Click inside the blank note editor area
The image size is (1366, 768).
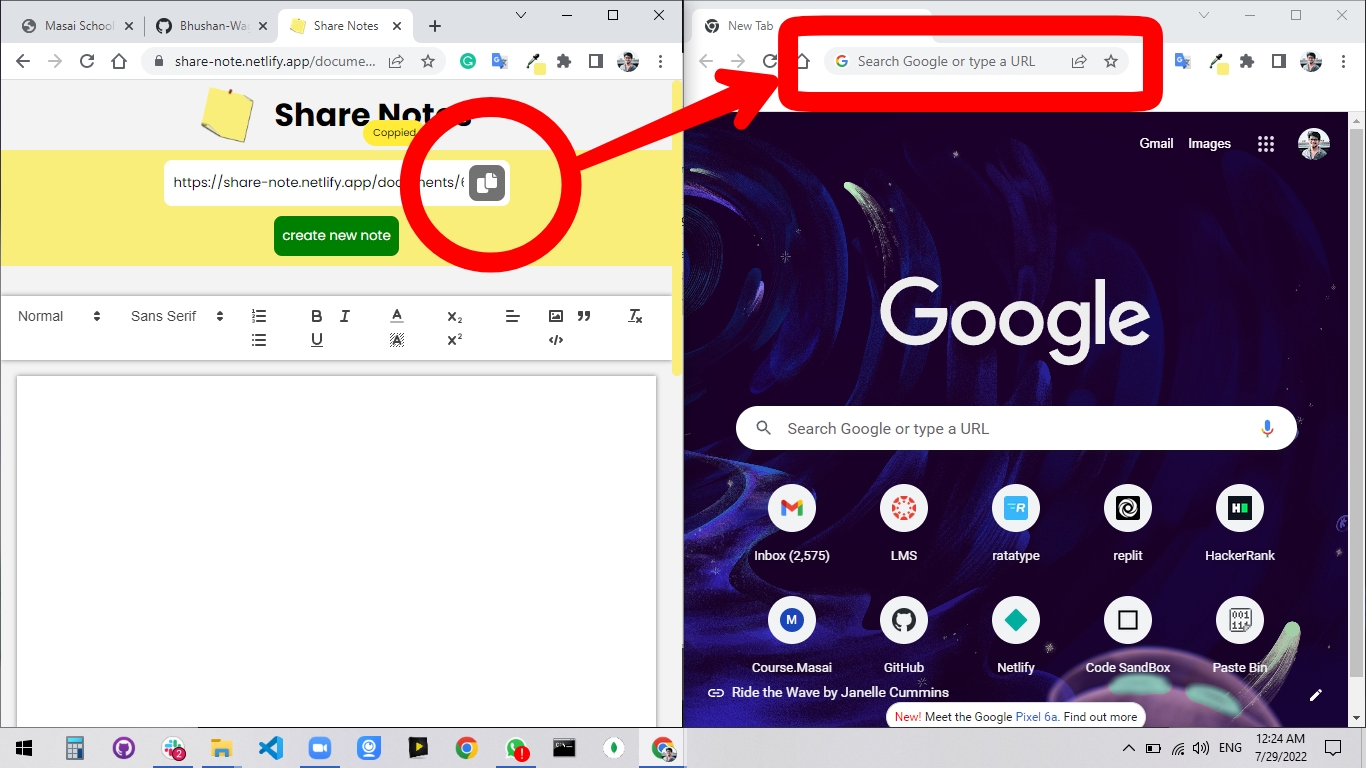[336, 550]
